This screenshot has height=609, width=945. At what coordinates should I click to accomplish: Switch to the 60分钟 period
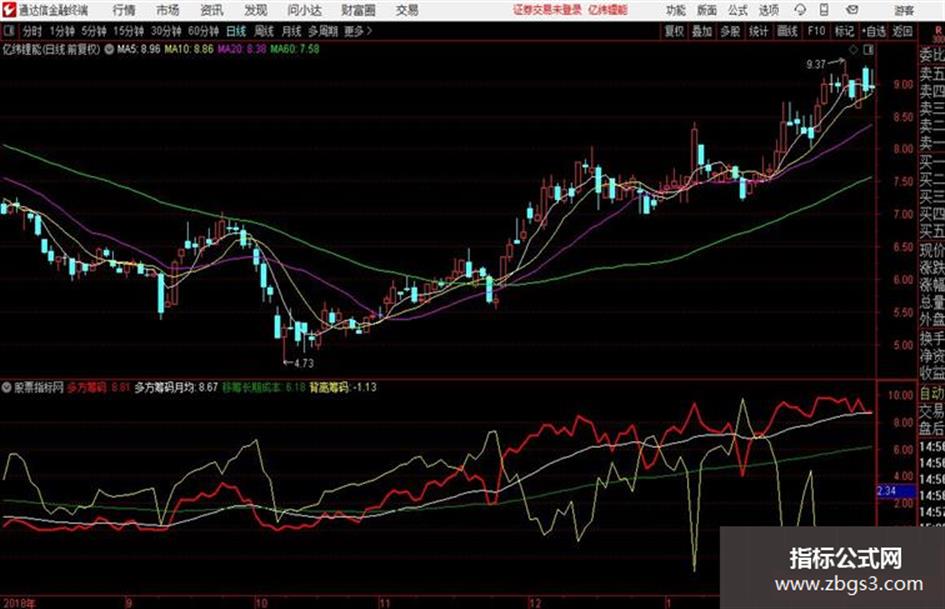[203, 31]
